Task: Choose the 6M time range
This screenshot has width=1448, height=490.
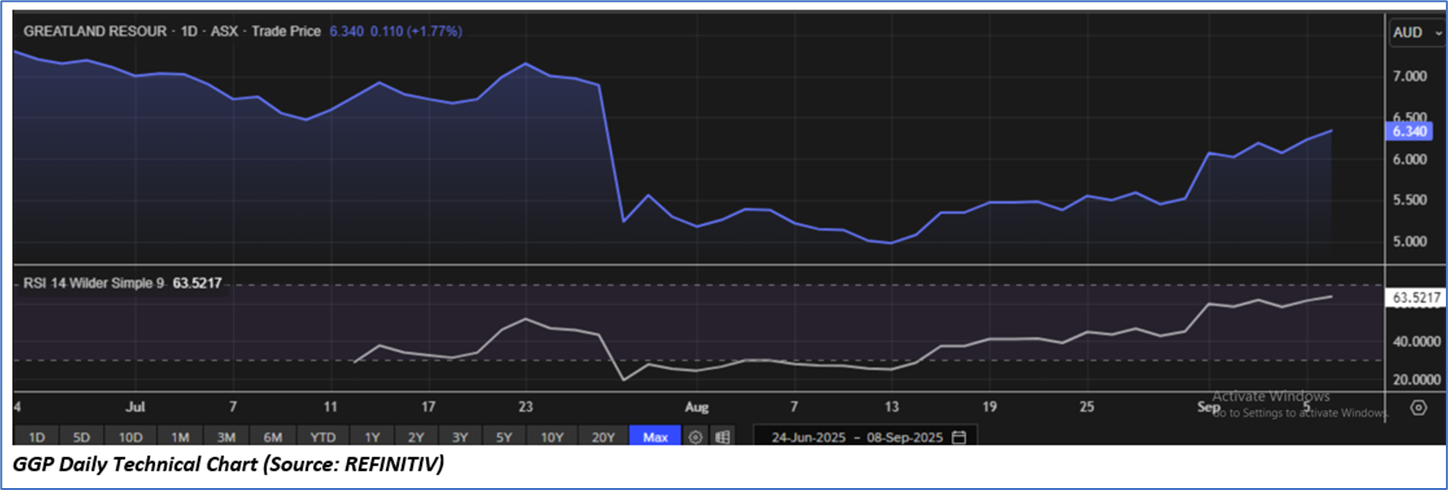Action: tap(273, 437)
